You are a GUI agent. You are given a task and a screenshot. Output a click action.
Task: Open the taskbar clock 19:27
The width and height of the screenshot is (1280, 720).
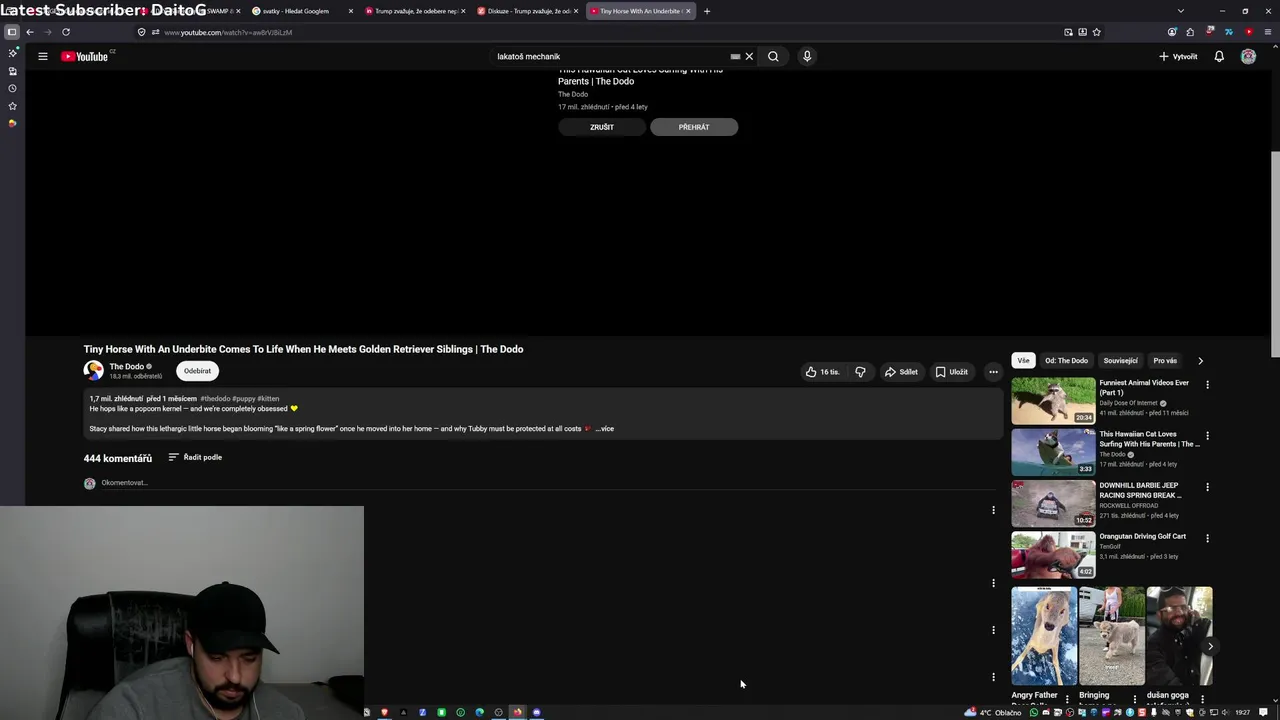[x=1243, y=712]
